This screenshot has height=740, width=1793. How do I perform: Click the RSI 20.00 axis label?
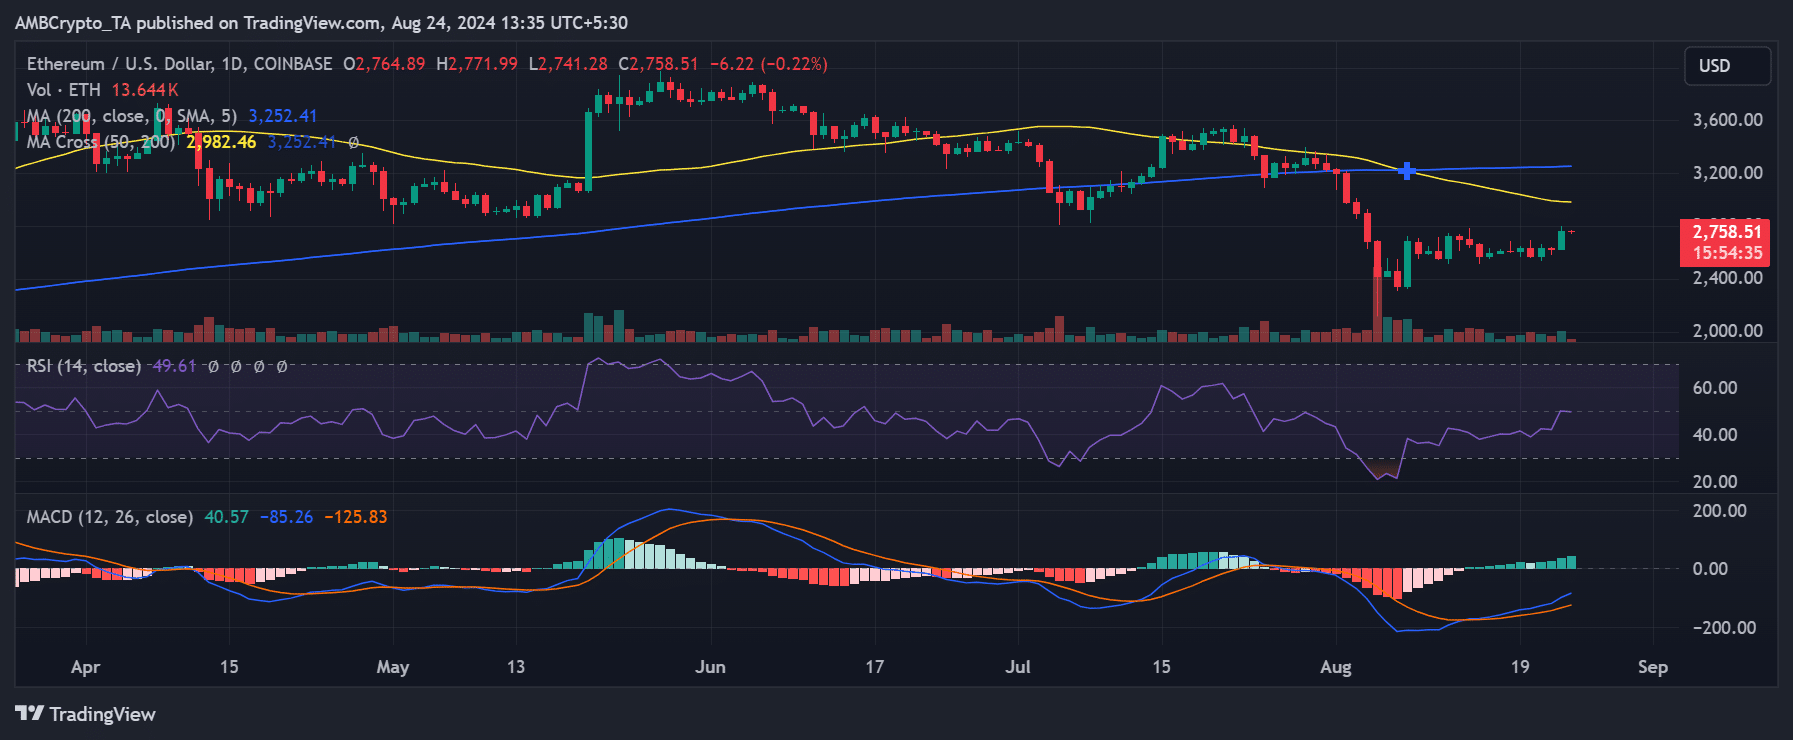click(x=1714, y=482)
